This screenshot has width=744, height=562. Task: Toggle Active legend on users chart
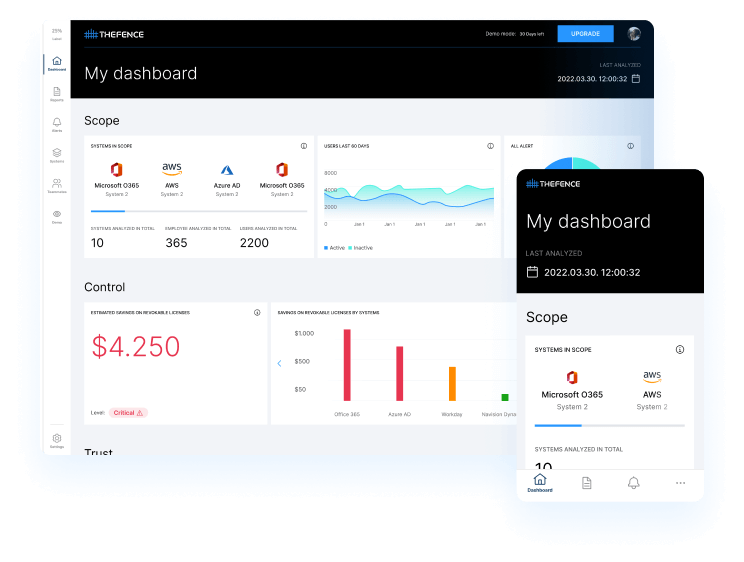point(335,248)
